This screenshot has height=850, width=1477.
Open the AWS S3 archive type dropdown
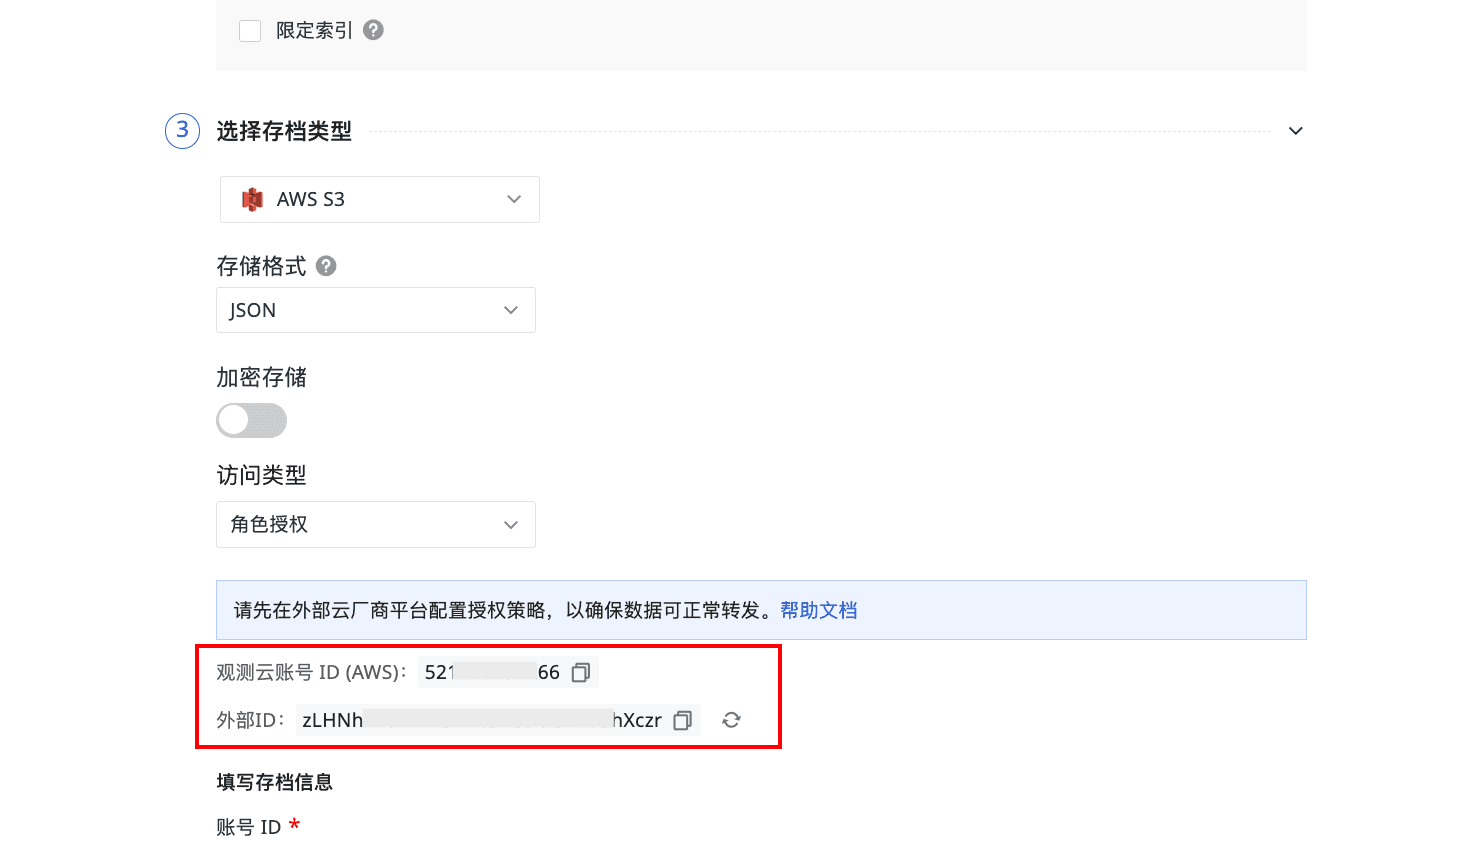pyautogui.click(x=380, y=199)
